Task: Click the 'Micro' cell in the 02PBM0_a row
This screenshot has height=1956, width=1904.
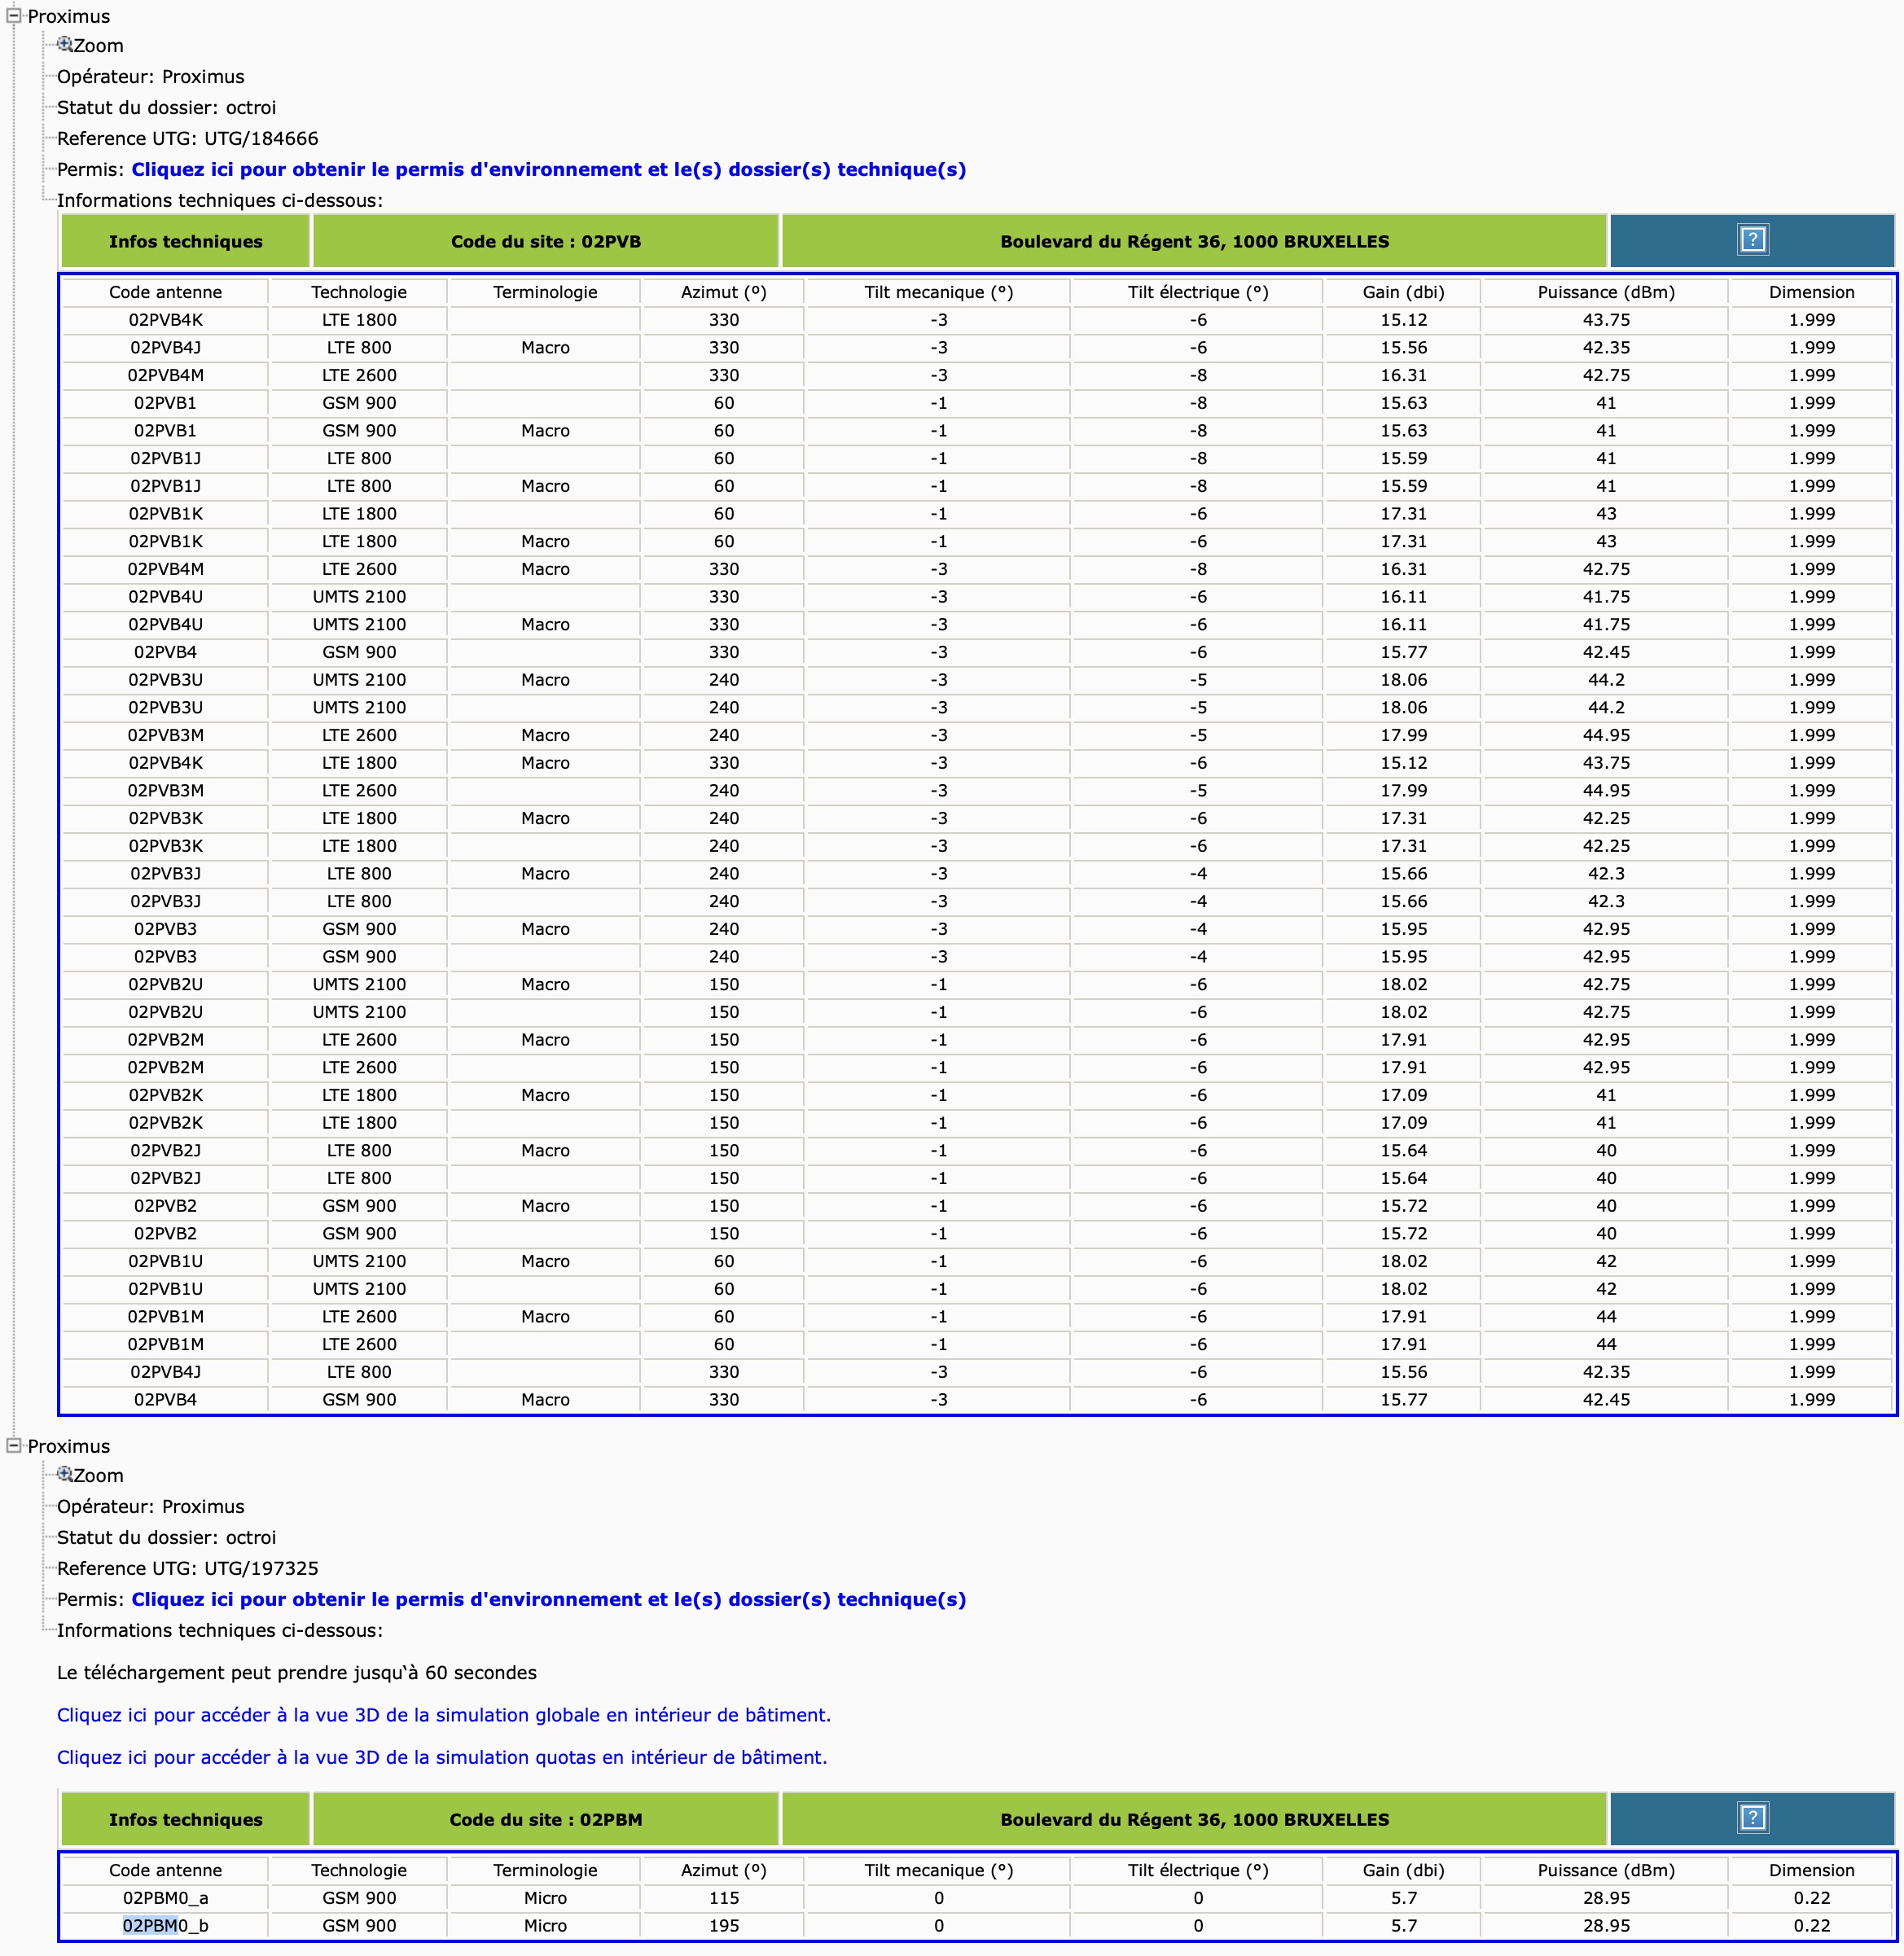Action: coord(545,1898)
